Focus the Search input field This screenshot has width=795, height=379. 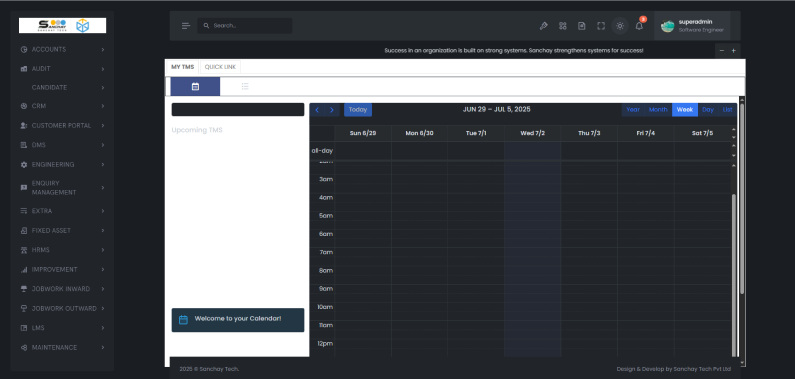(x=245, y=26)
